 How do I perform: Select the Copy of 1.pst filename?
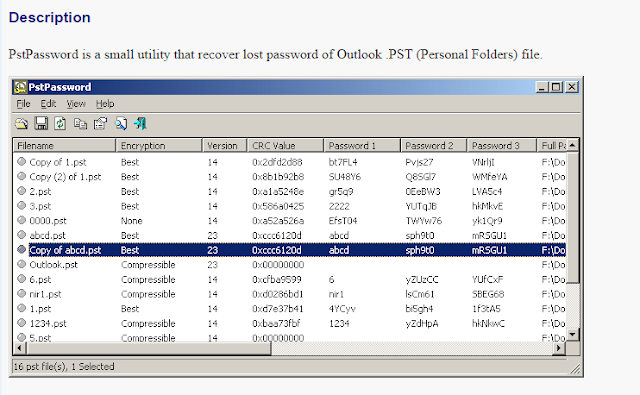coord(58,162)
